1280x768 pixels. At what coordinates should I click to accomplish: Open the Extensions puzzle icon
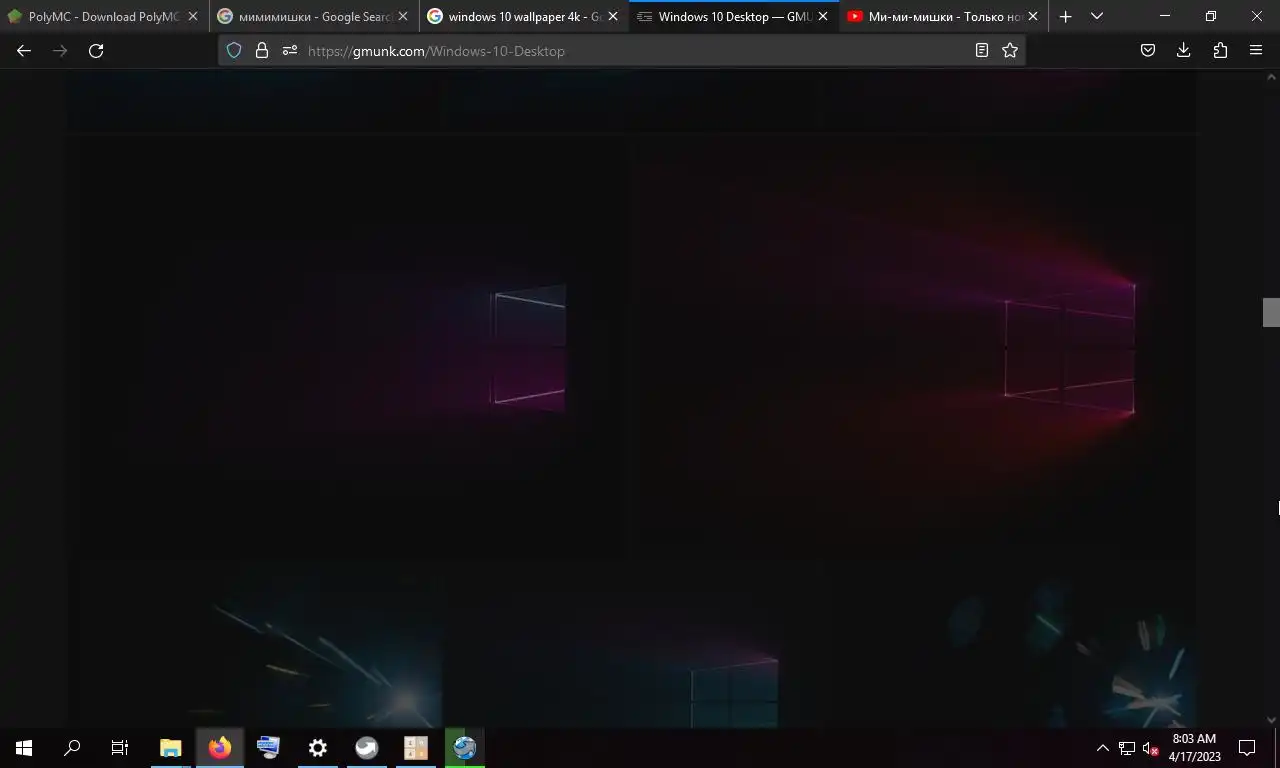tap(1220, 51)
